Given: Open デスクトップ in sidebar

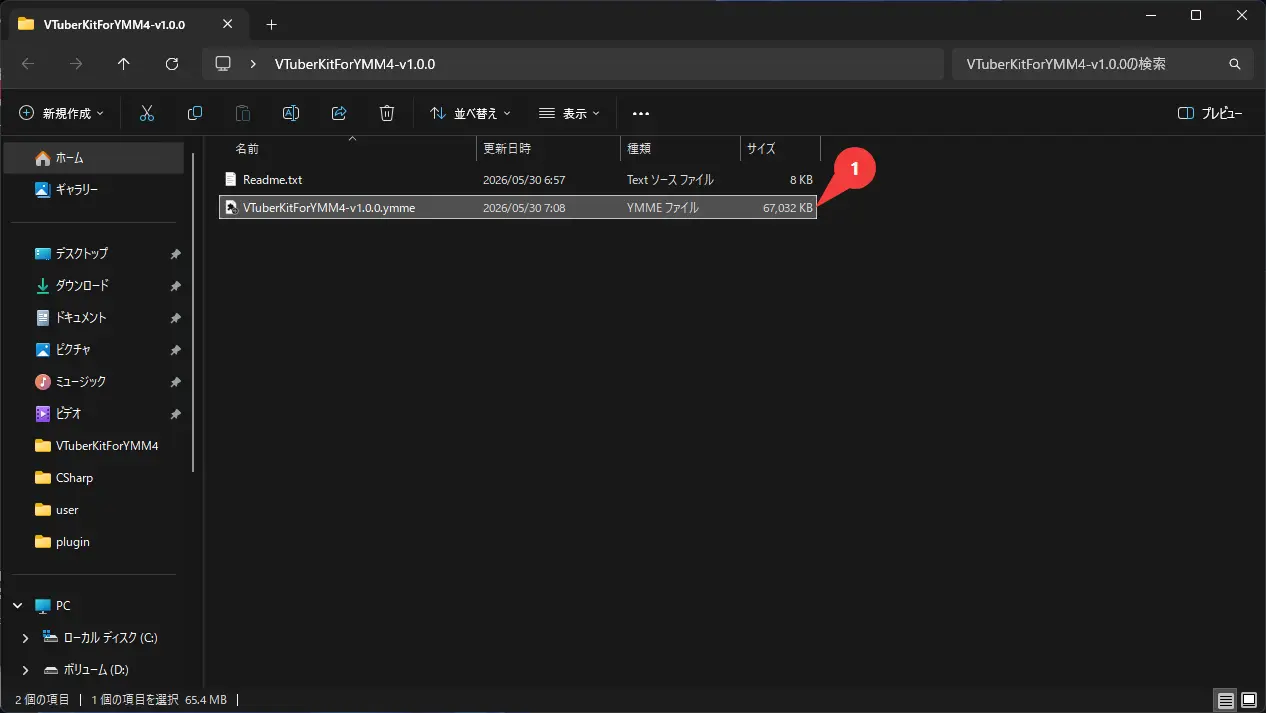Looking at the screenshot, I should [94, 254].
